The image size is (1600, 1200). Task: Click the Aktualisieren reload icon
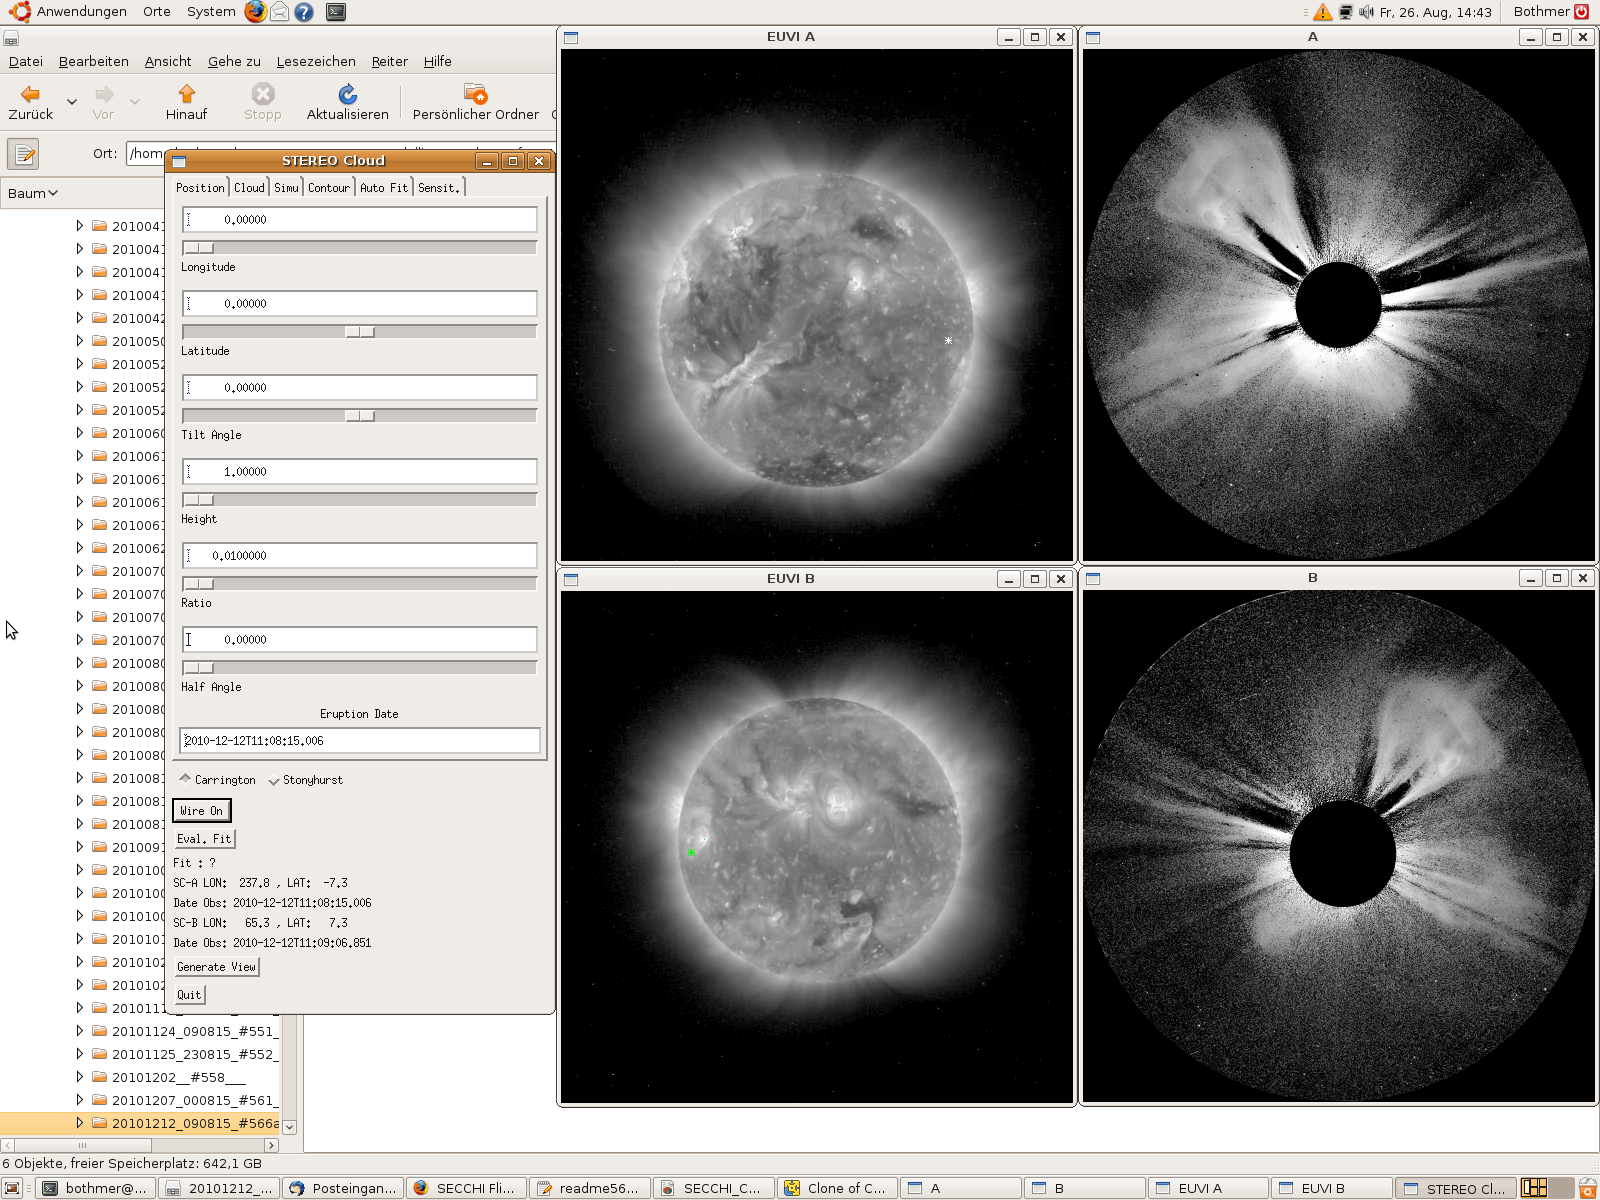(348, 94)
